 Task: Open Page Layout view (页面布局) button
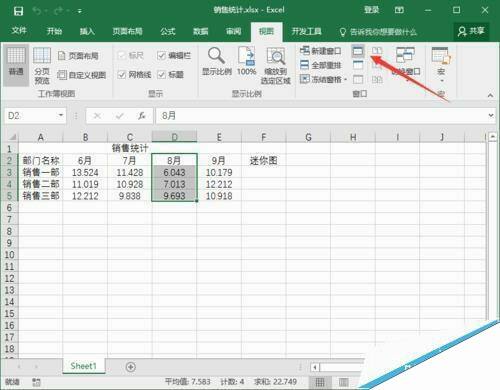(x=78, y=56)
